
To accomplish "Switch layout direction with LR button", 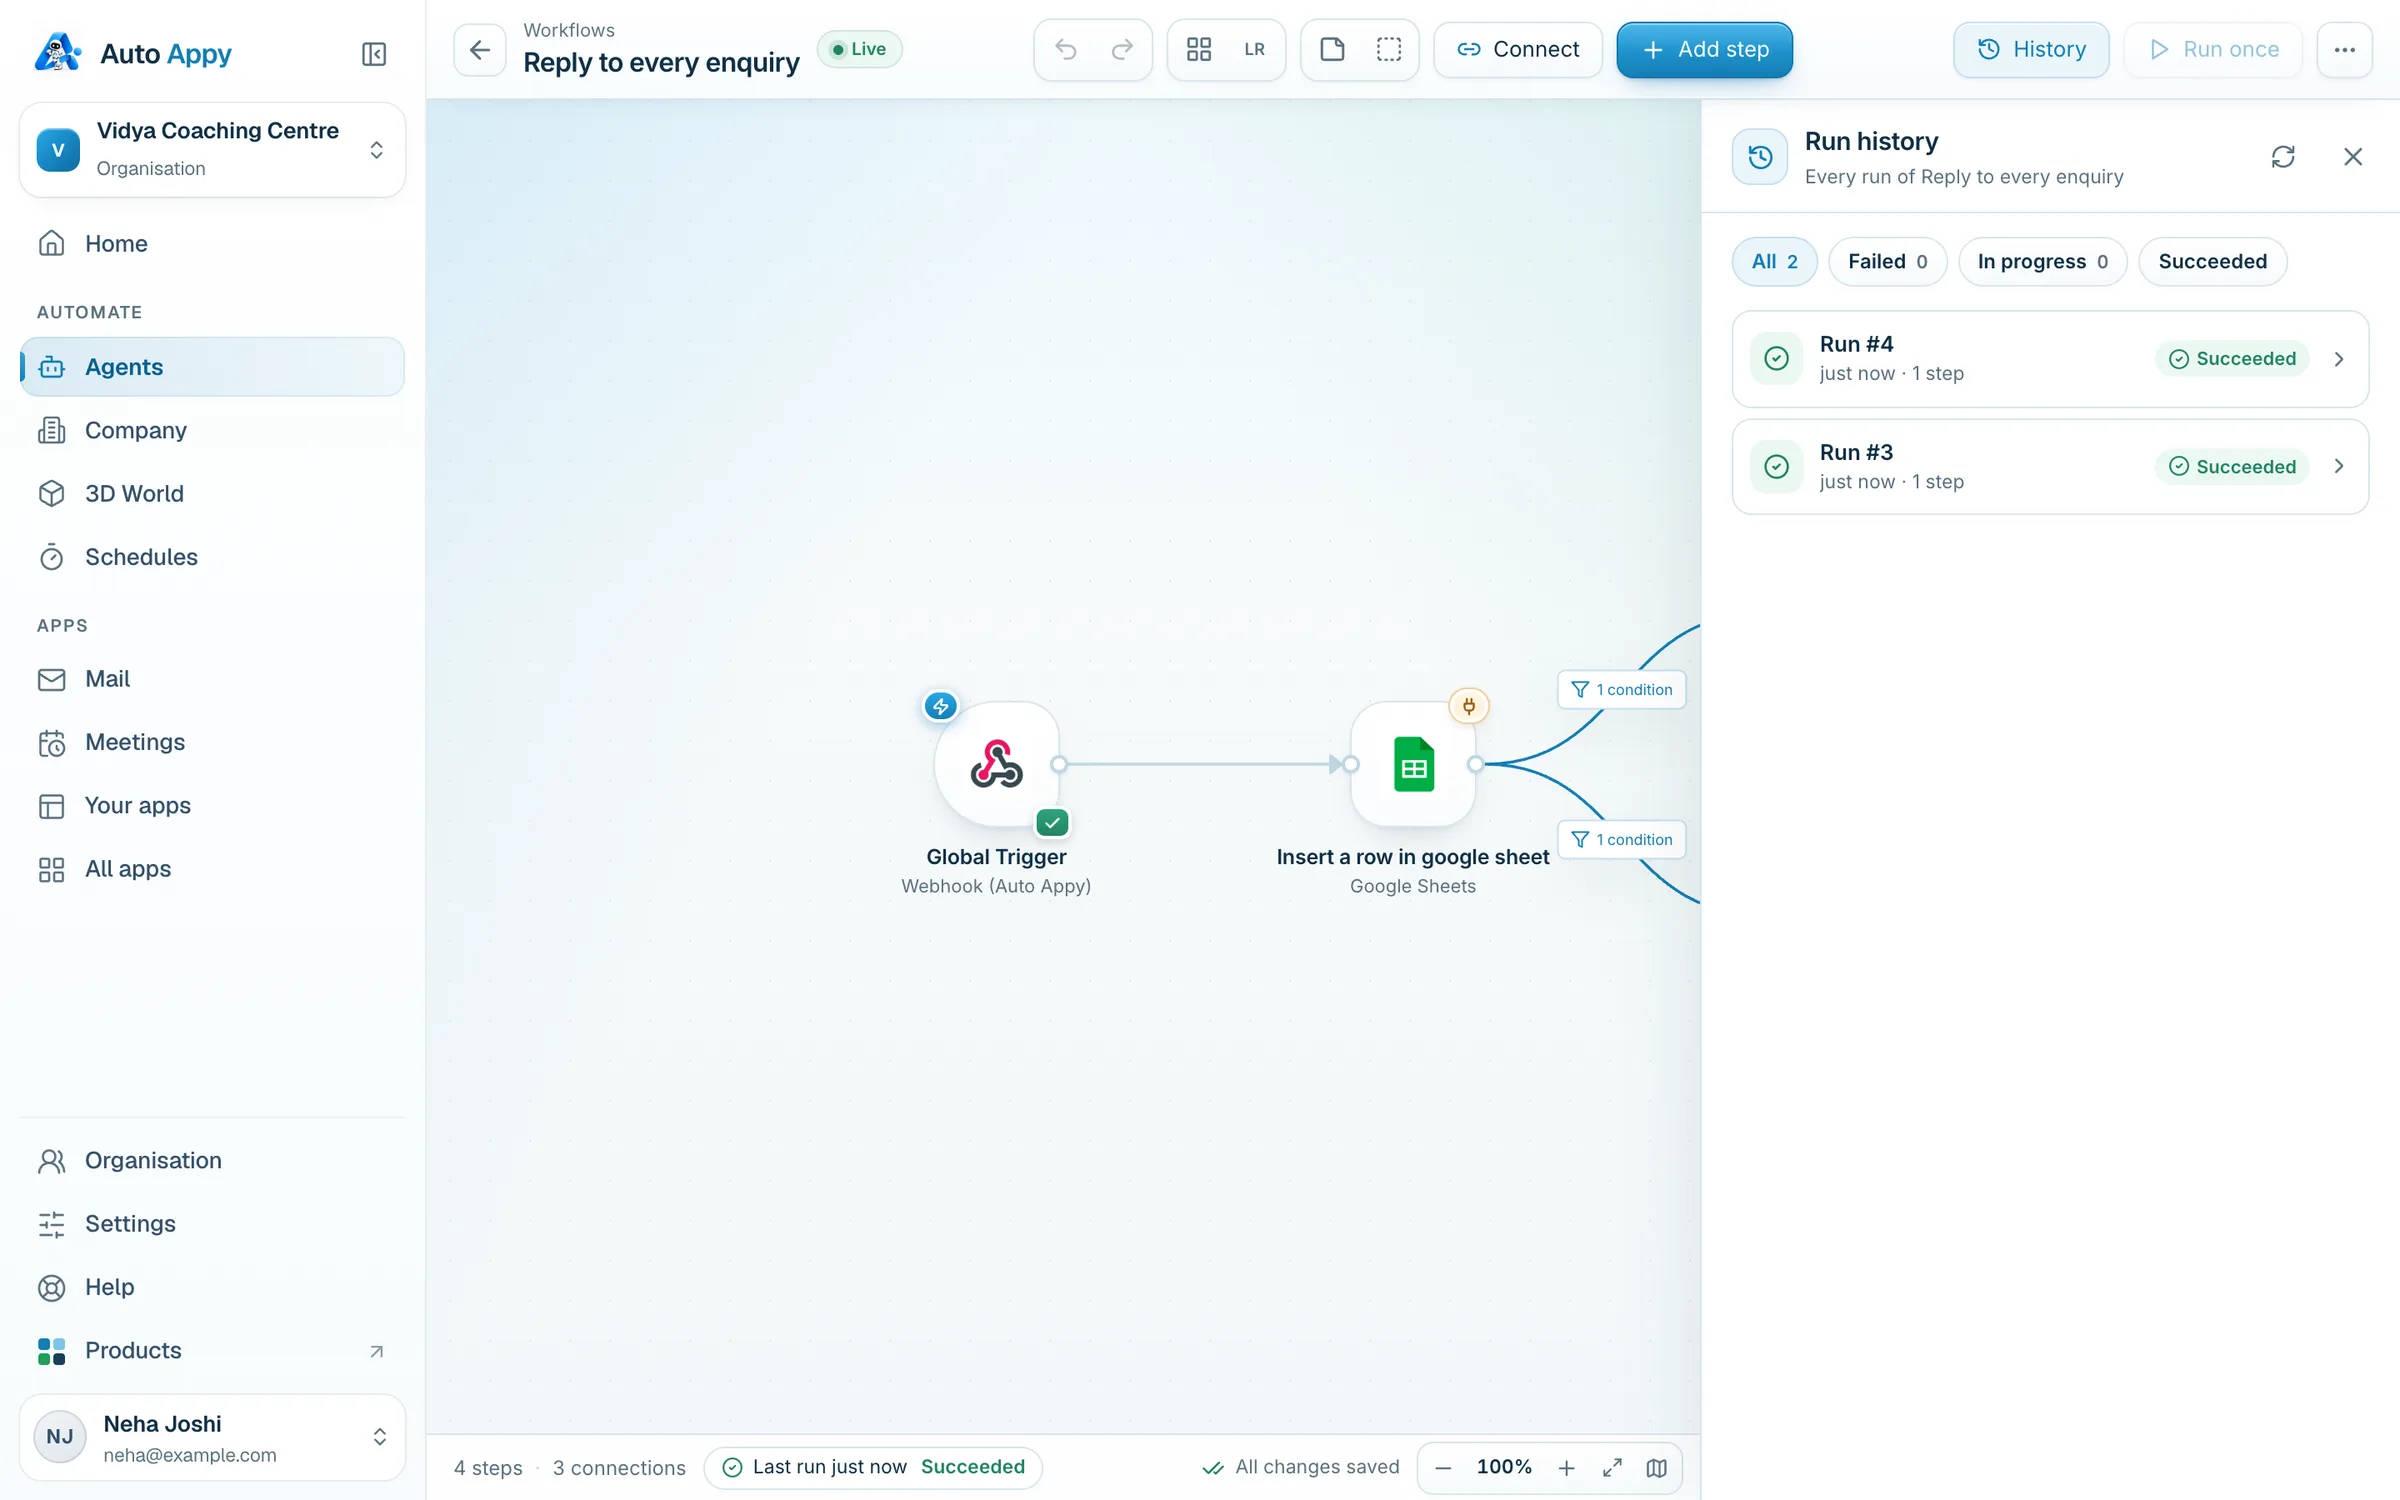I will tap(1254, 49).
